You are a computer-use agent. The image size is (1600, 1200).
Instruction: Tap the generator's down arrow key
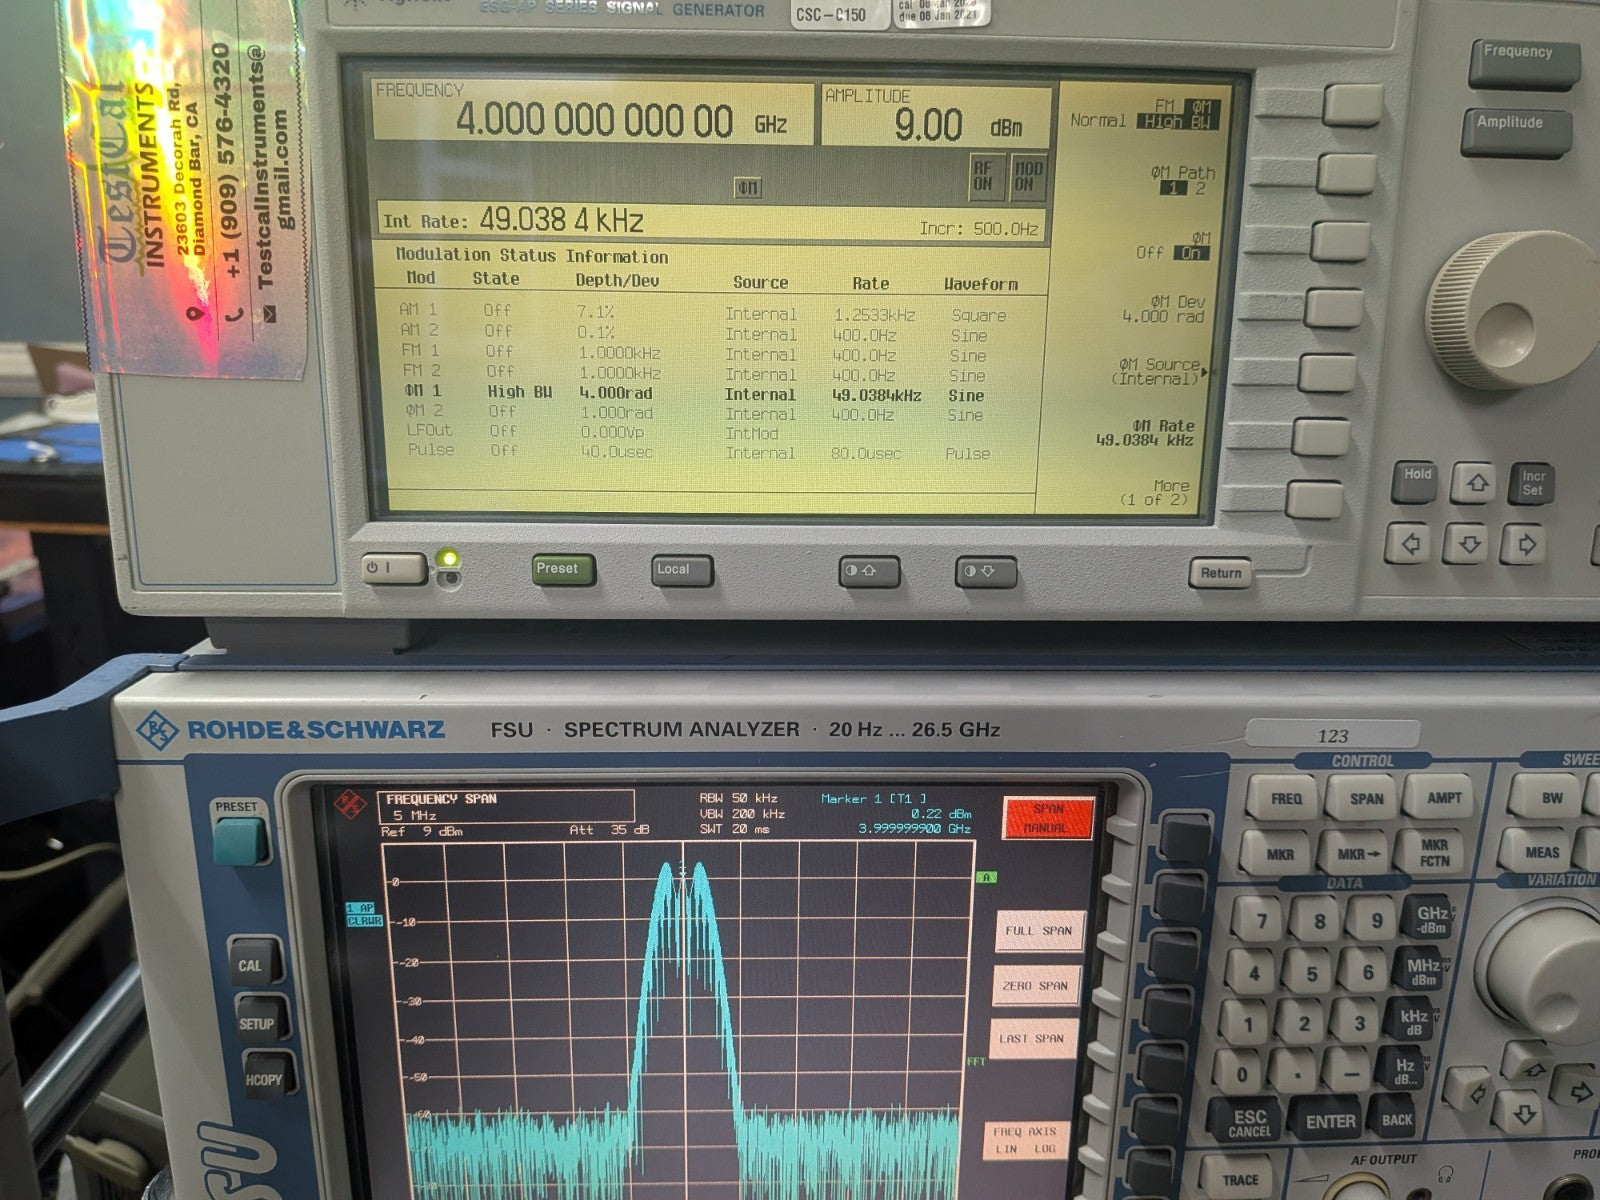point(1469,545)
